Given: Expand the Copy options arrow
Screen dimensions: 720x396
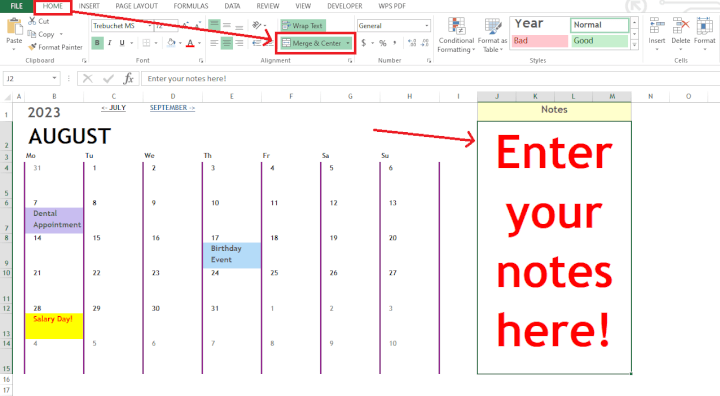Looking at the screenshot, I should [x=61, y=34].
